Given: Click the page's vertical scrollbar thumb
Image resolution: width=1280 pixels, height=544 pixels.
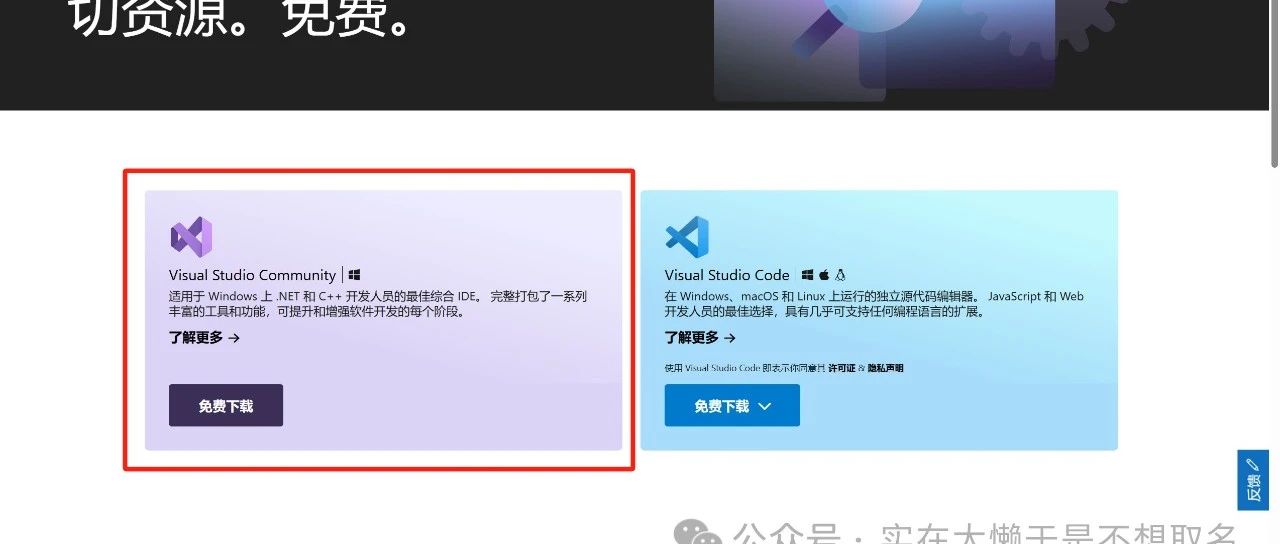Looking at the screenshot, I should click(x=1274, y=85).
